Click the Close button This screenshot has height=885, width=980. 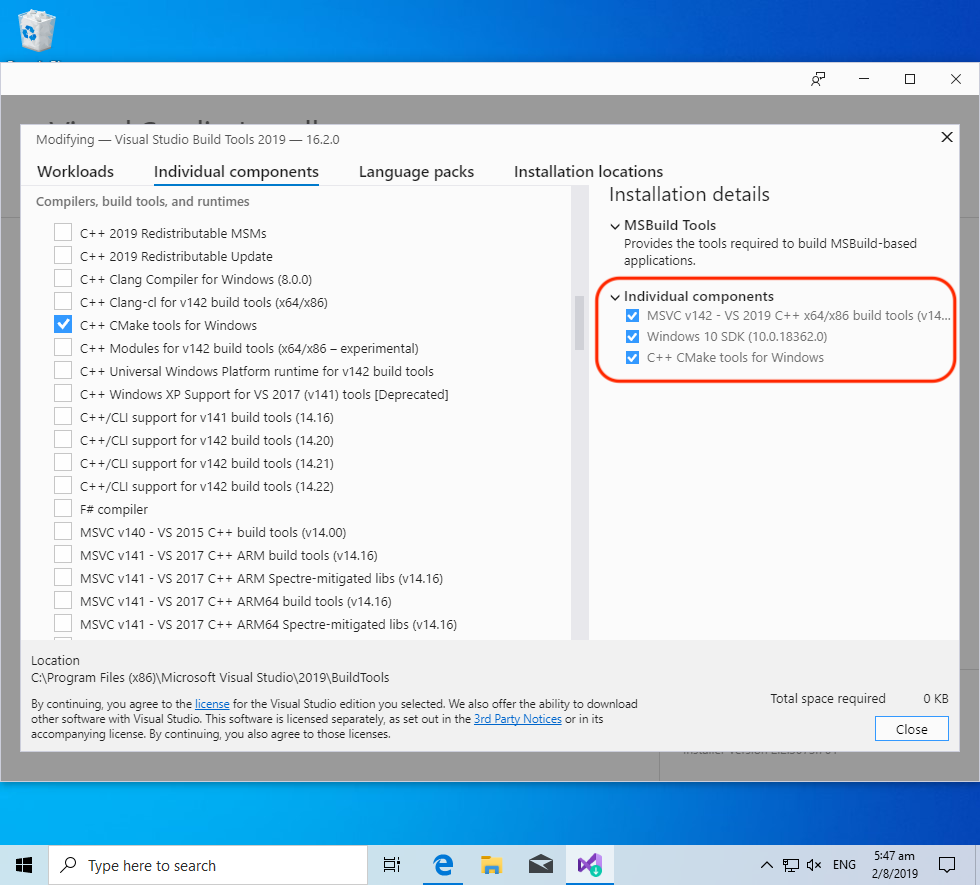pyautogui.click(x=911, y=729)
